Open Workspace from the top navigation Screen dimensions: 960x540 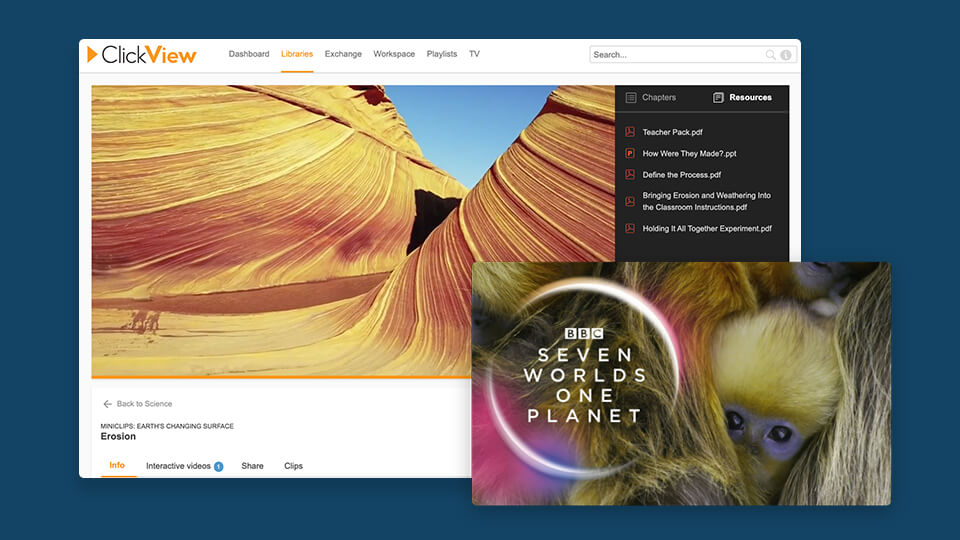click(x=394, y=54)
